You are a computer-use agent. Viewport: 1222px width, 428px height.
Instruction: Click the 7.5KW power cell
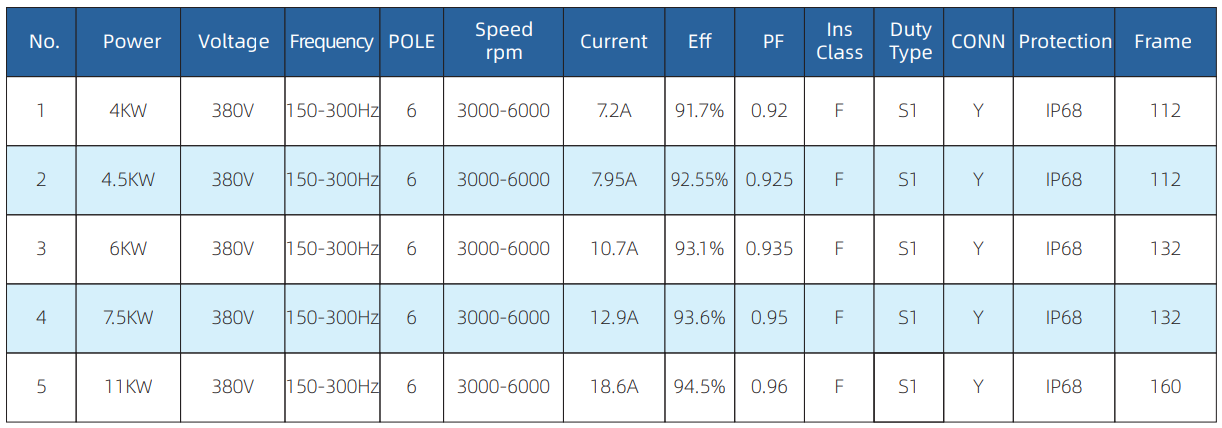click(x=128, y=318)
